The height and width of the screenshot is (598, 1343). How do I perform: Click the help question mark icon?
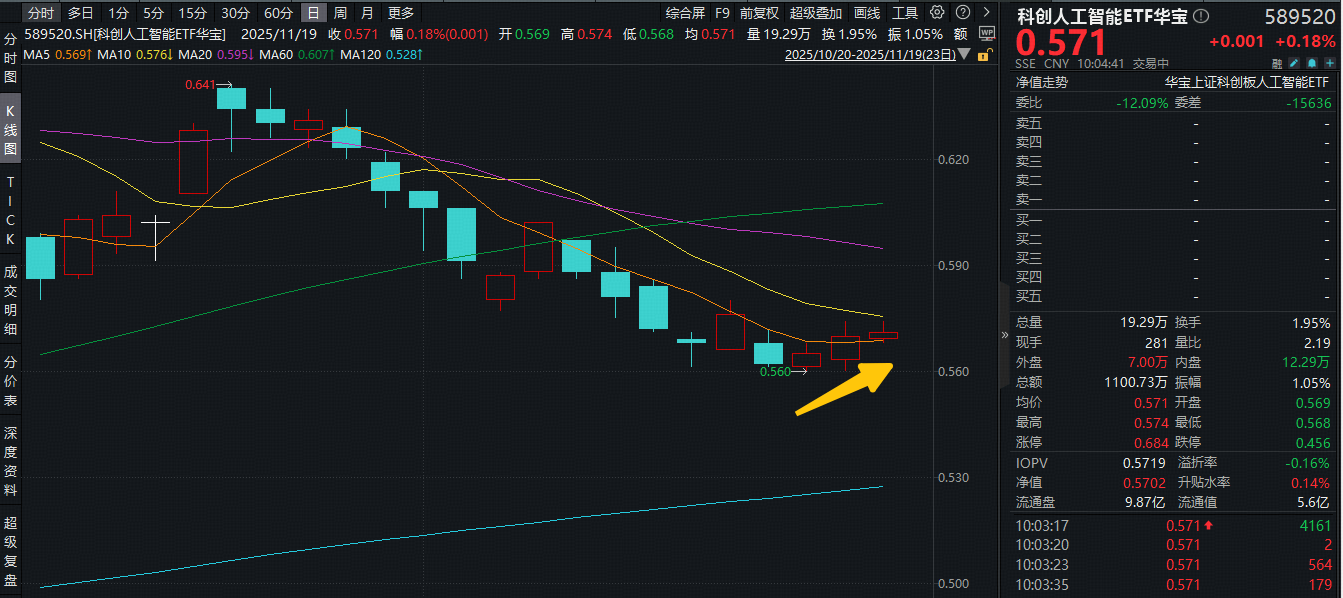coord(962,11)
